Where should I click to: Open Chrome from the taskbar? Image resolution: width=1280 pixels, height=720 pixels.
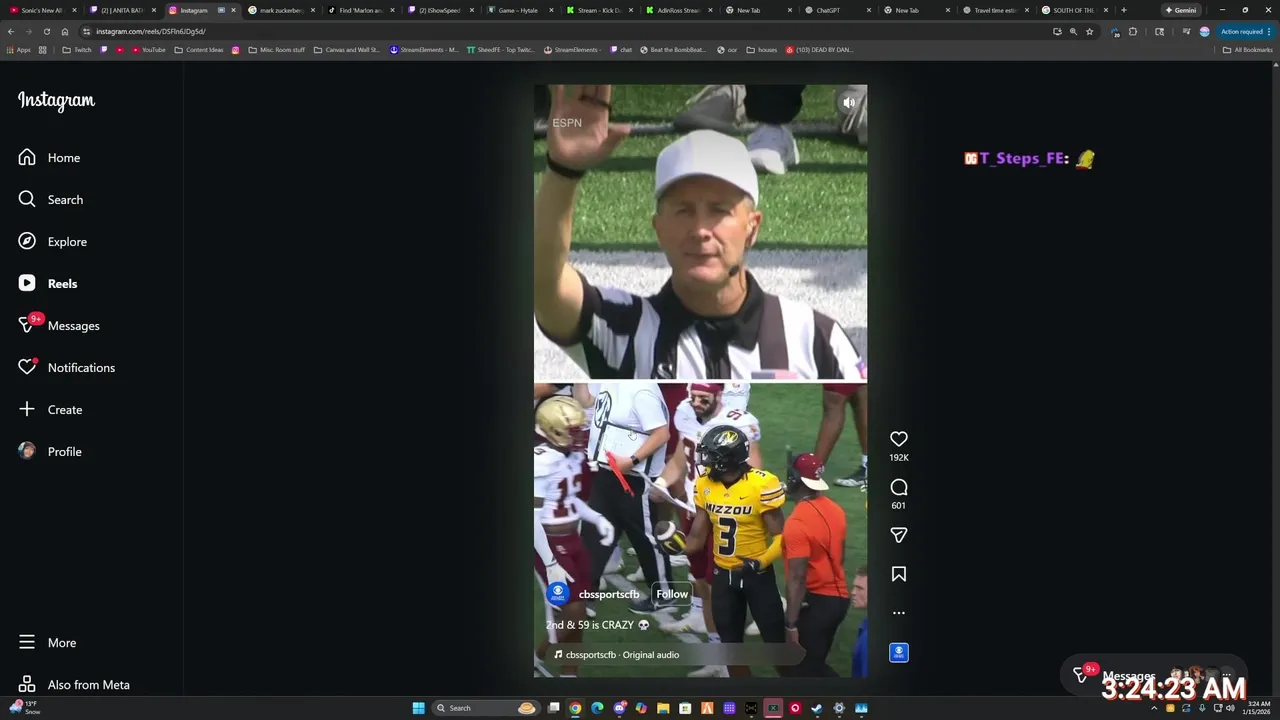point(575,708)
